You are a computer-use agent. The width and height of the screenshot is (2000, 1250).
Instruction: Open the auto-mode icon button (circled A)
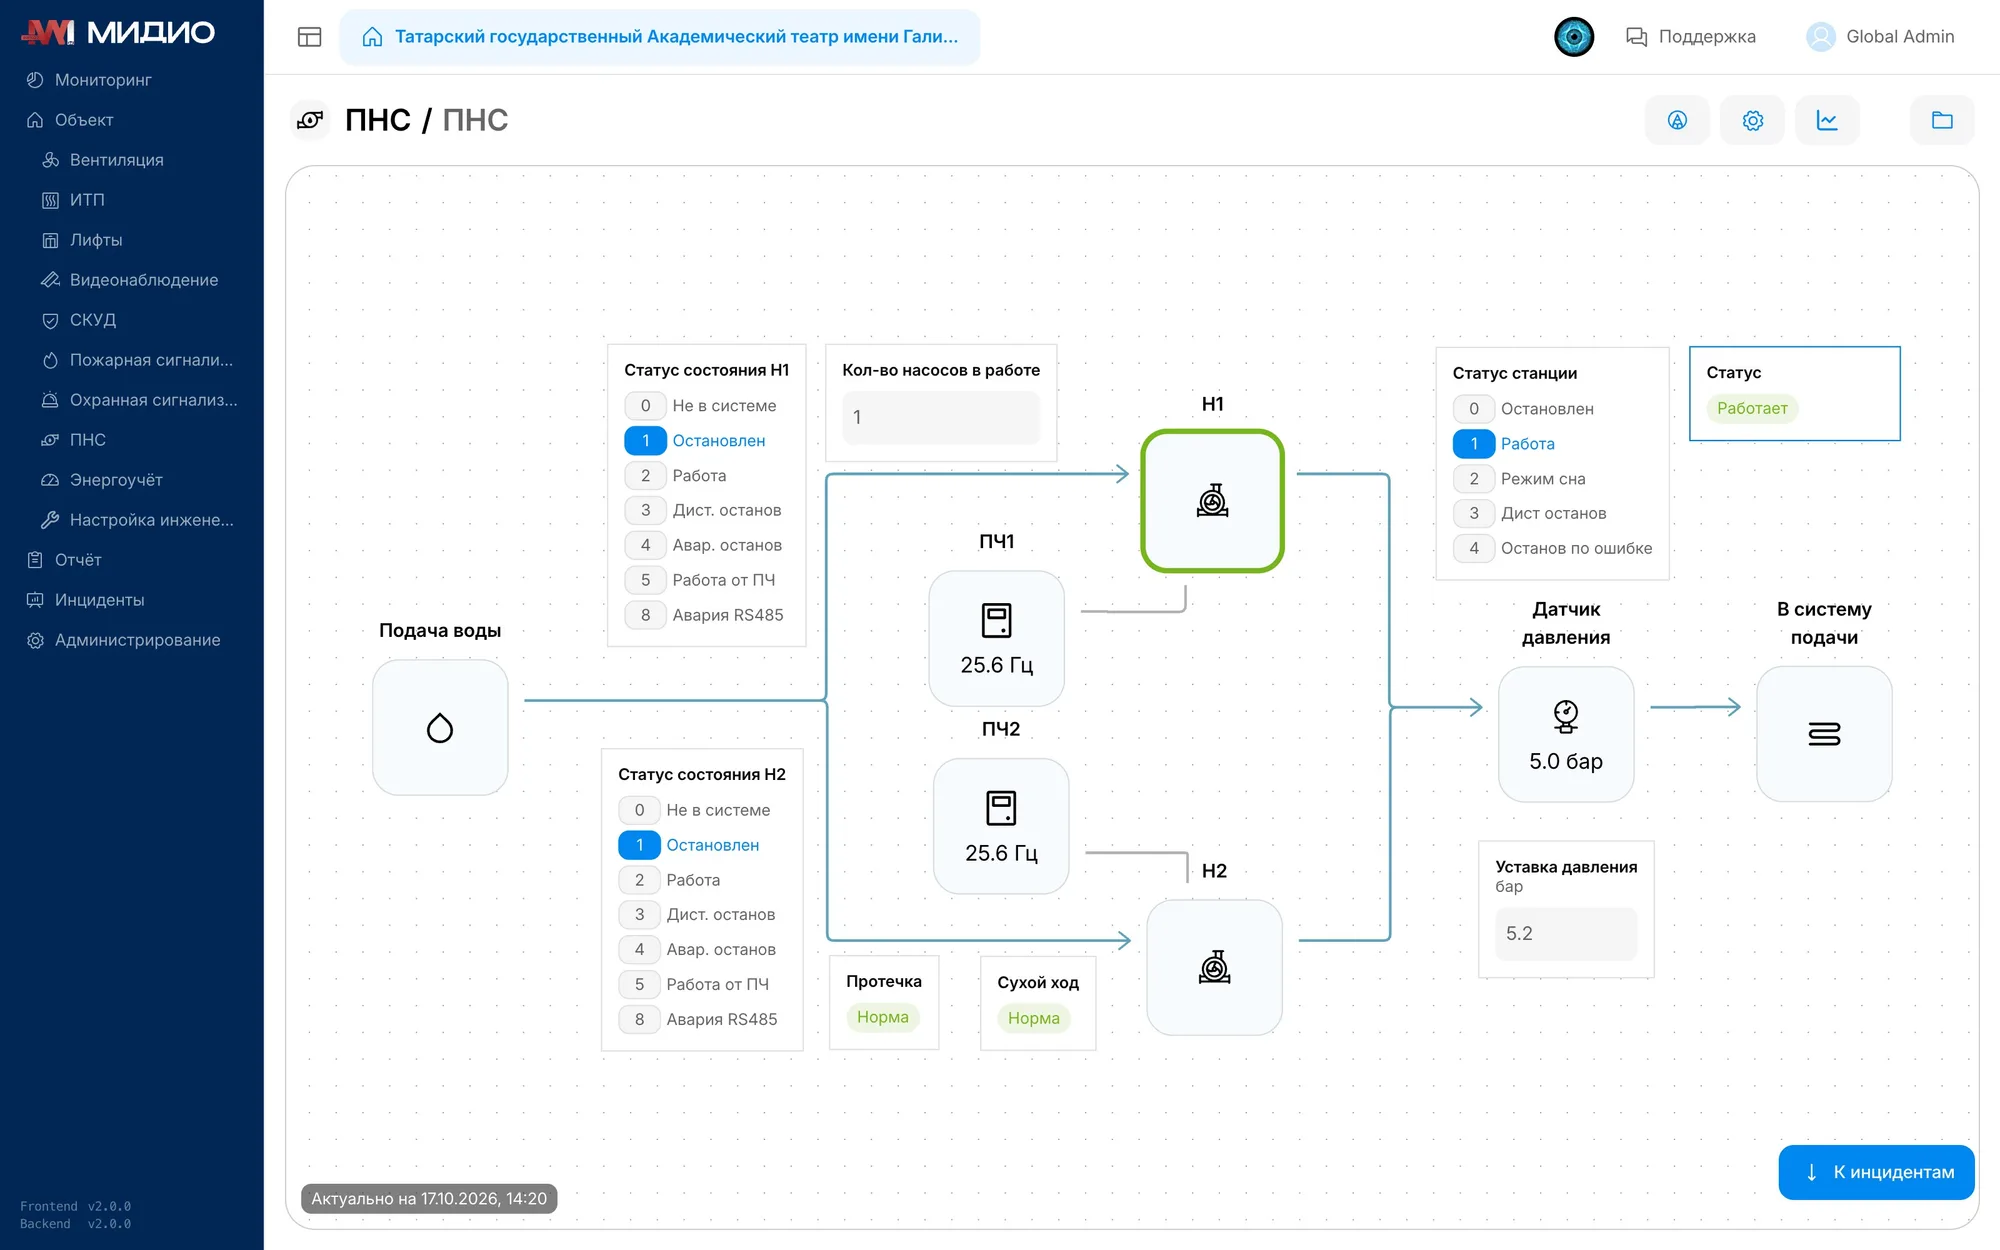(x=1677, y=120)
